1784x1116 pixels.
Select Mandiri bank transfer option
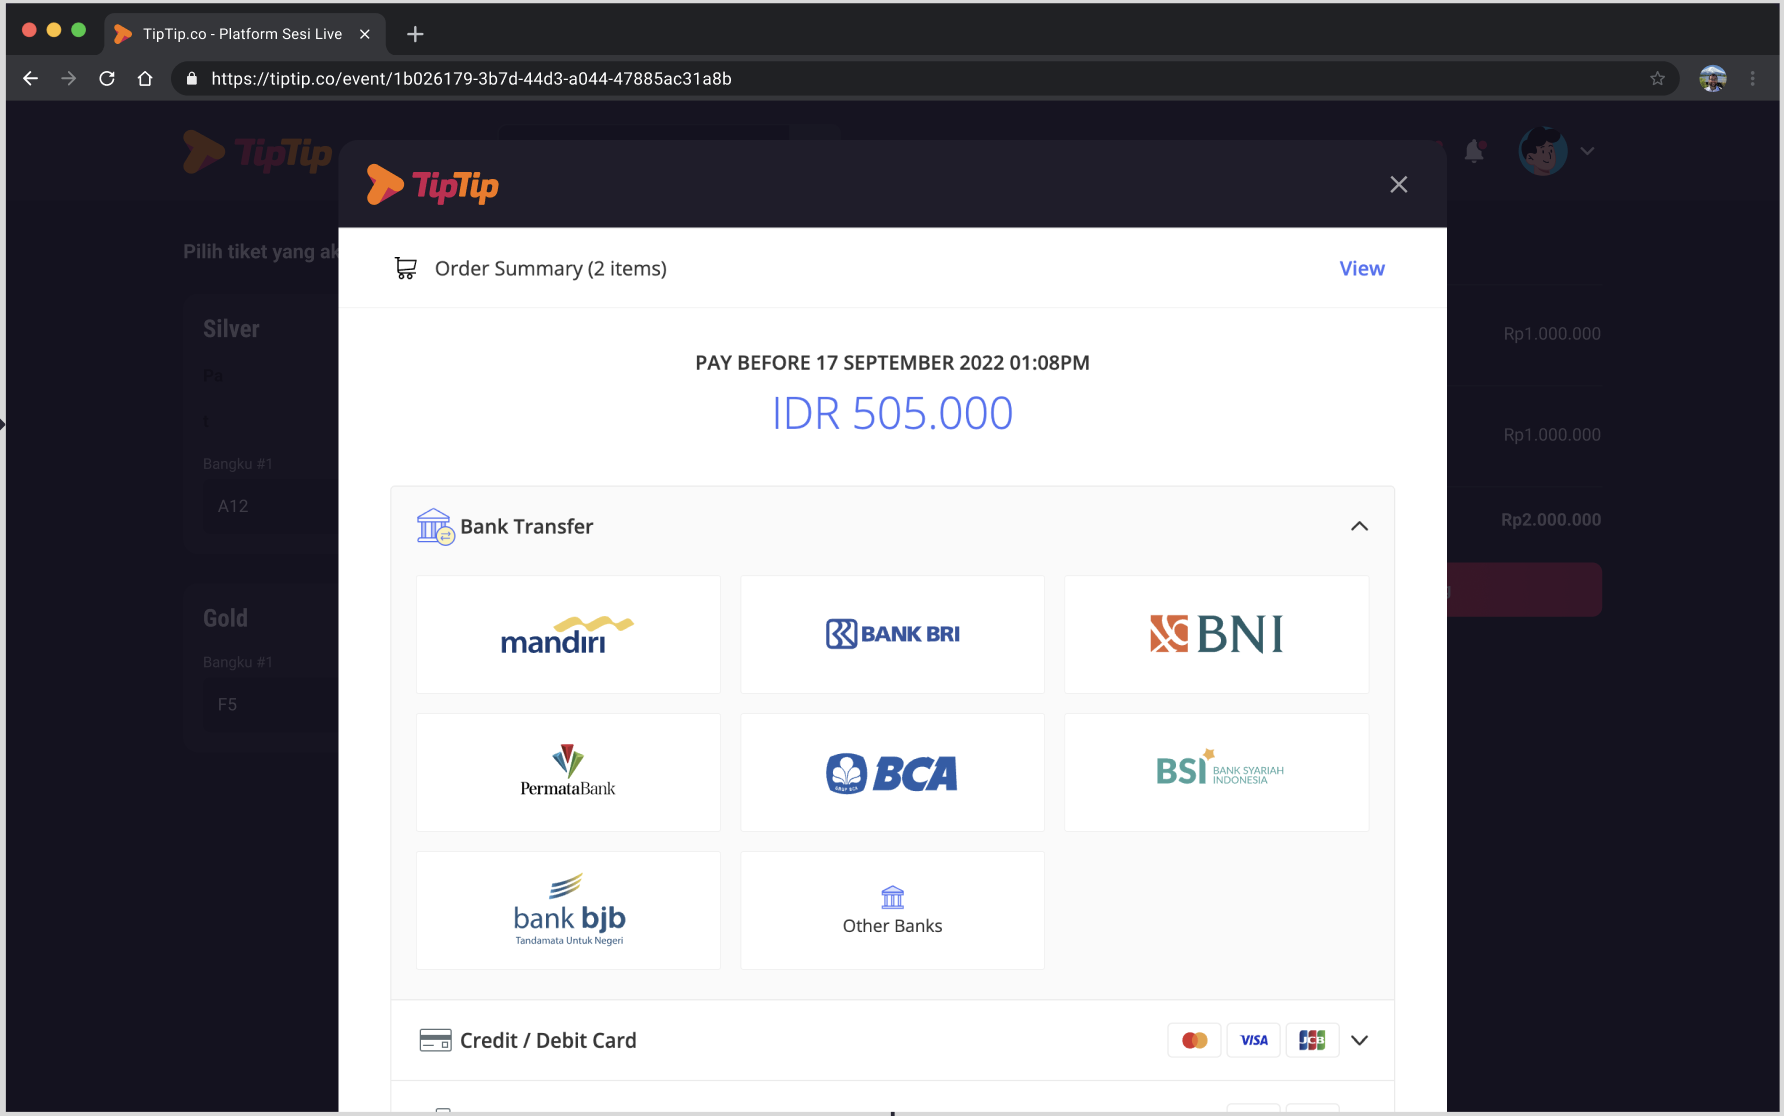click(568, 634)
